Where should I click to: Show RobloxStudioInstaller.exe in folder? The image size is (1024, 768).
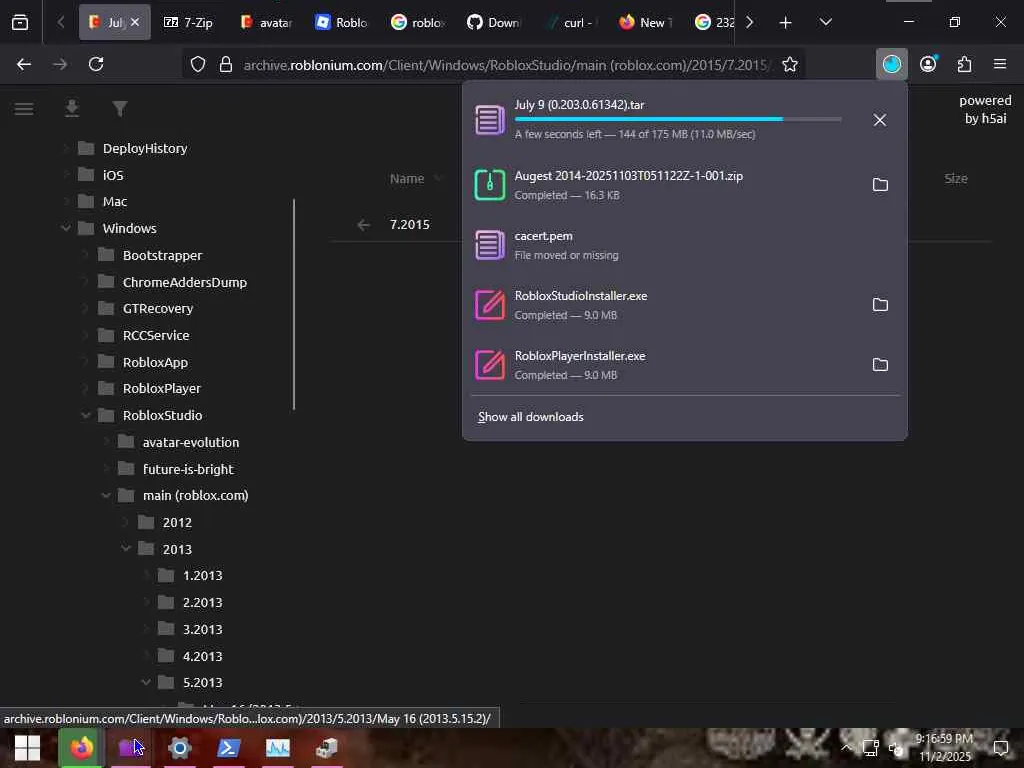point(880,305)
